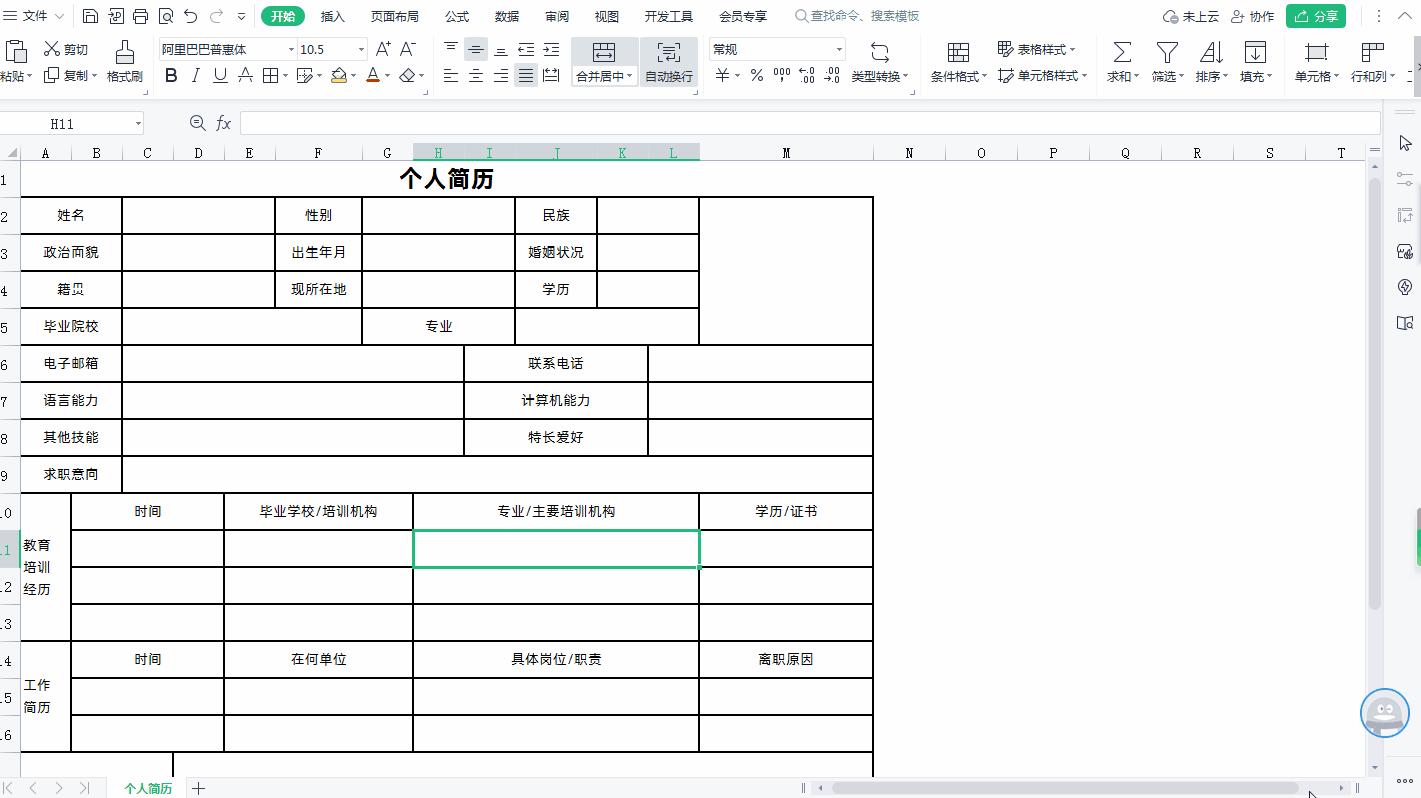Select the format painter (格式刷) tool

click(x=124, y=60)
